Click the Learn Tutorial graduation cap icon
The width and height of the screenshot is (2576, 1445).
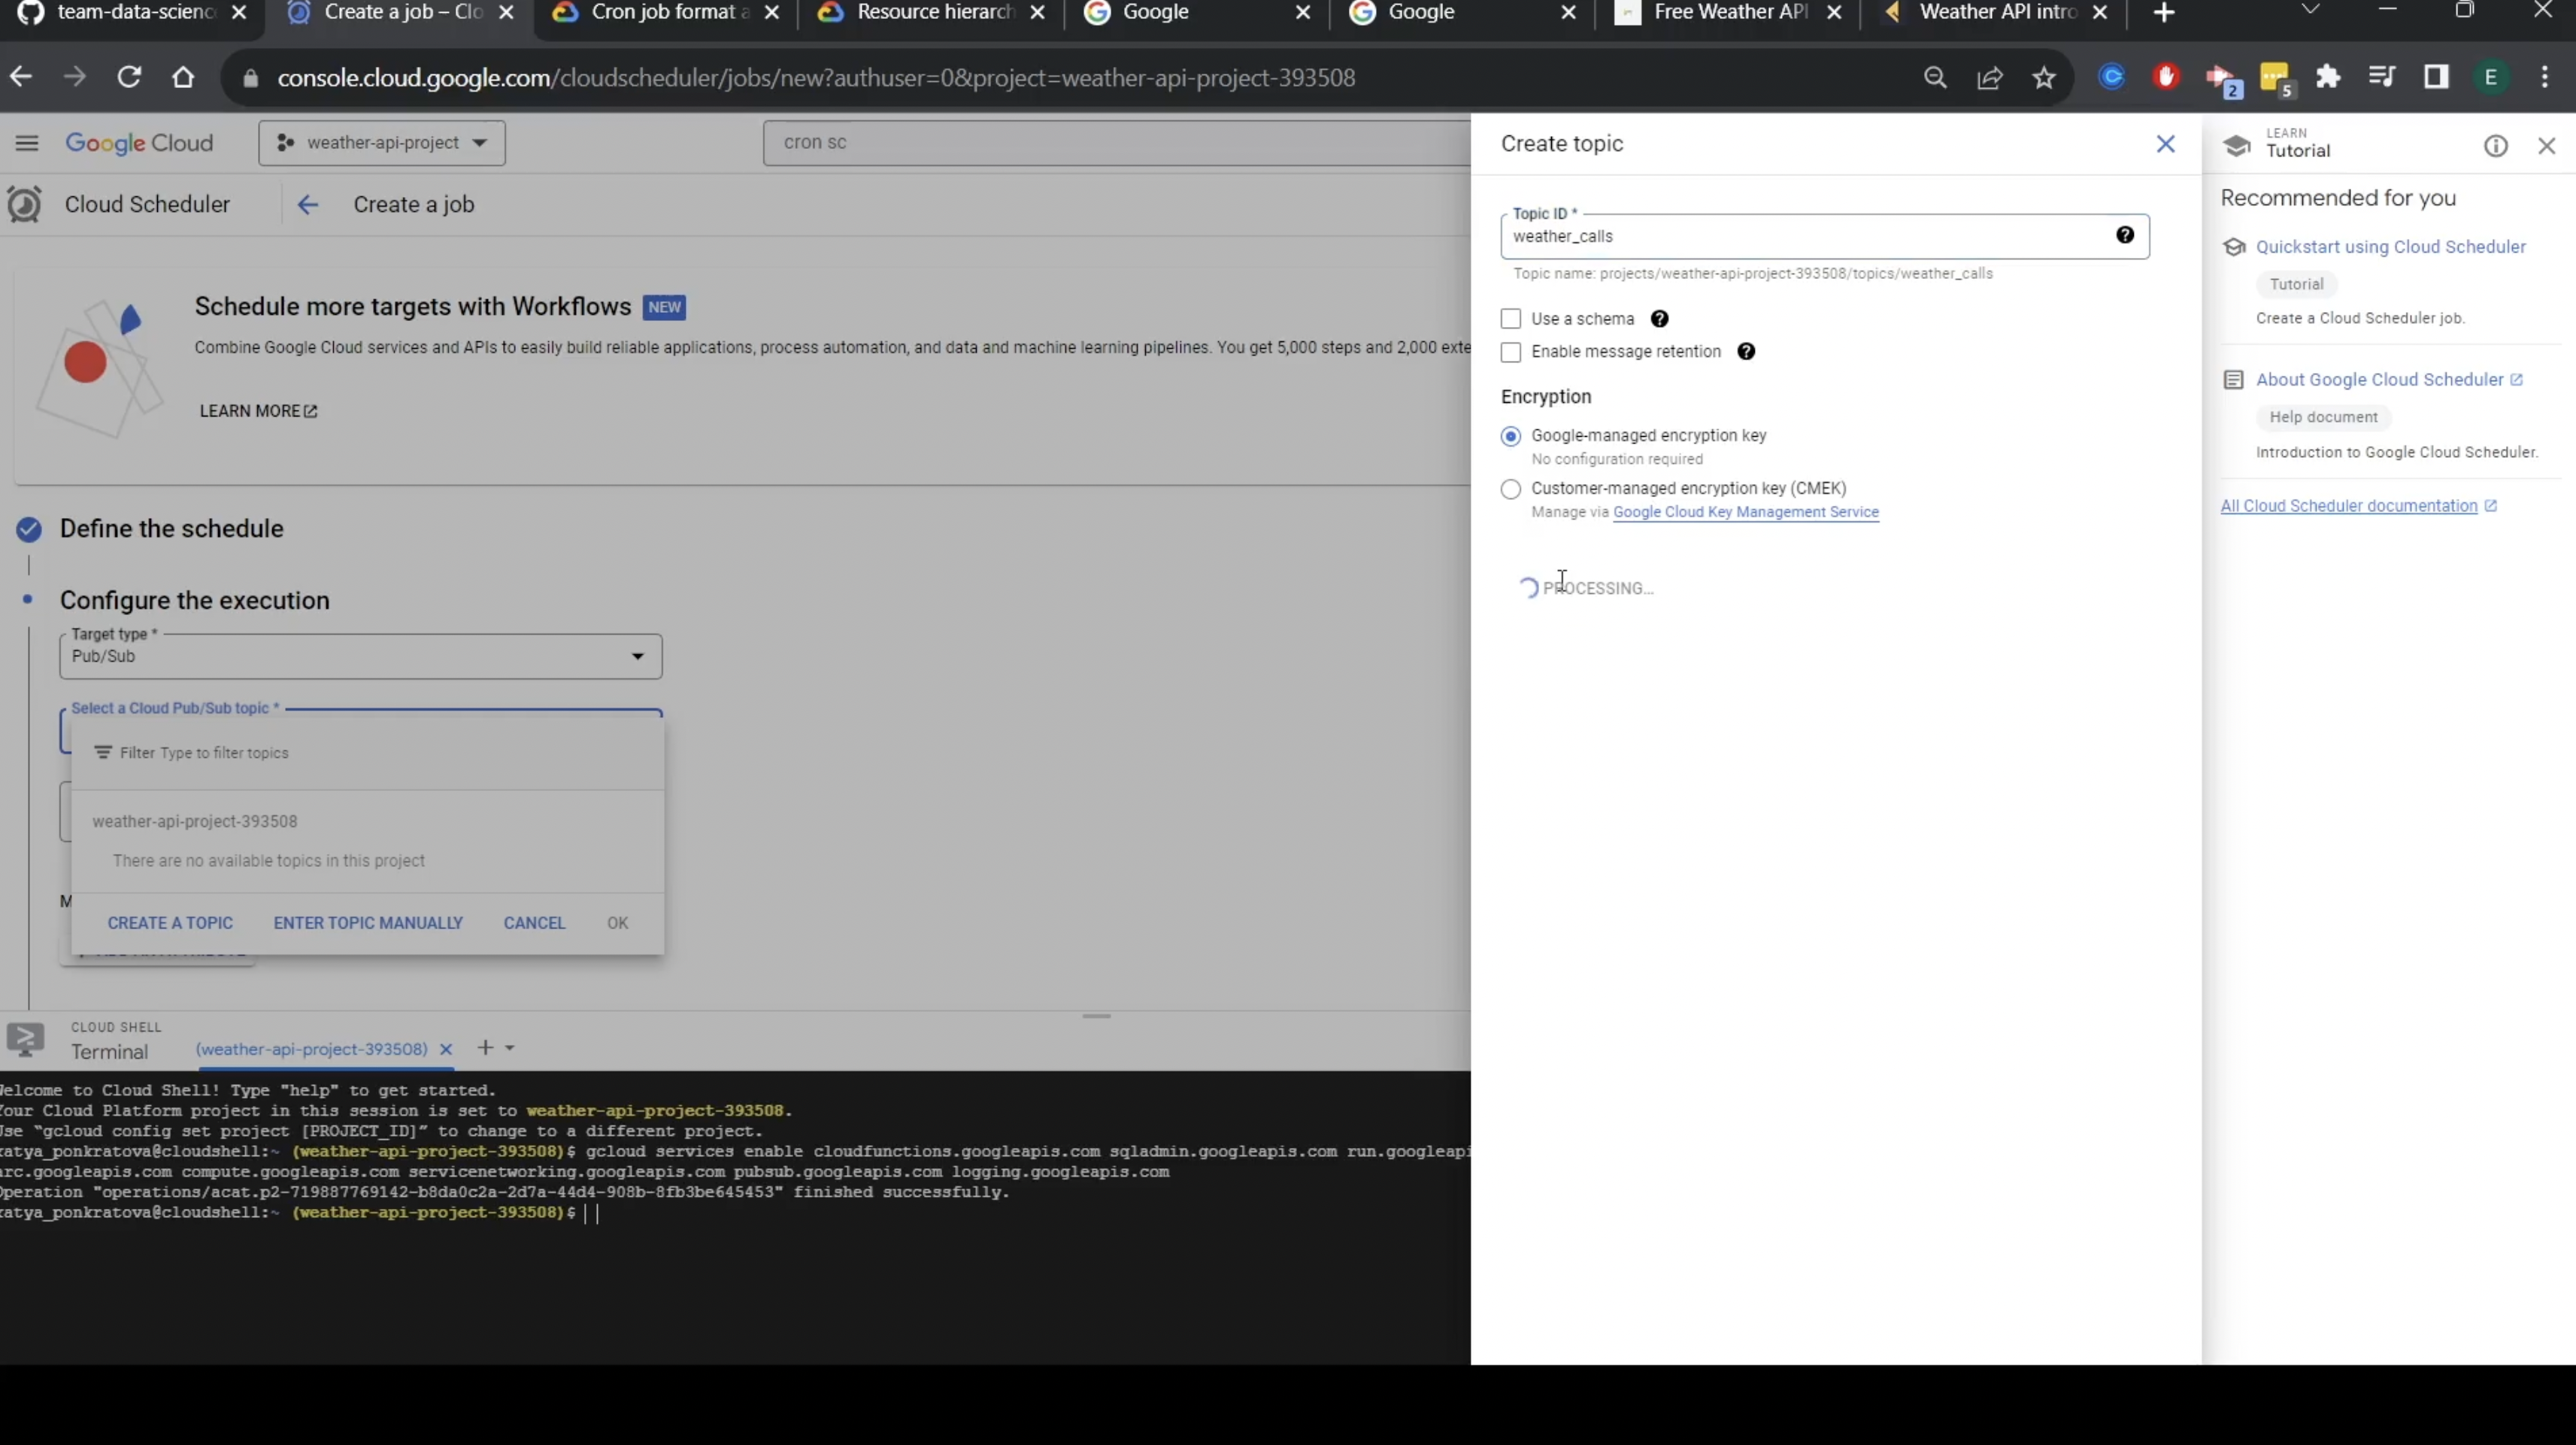[x=2237, y=146]
